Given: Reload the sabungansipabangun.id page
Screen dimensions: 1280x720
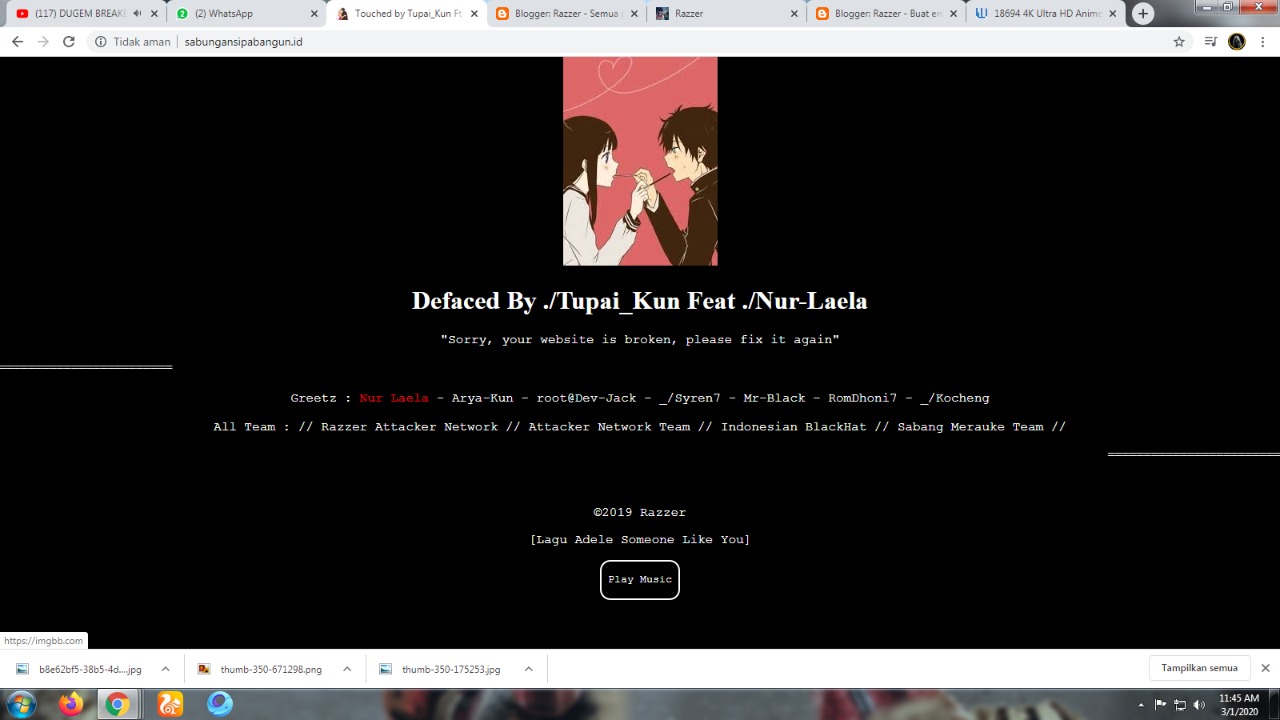Looking at the screenshot, I should (68, 42).
